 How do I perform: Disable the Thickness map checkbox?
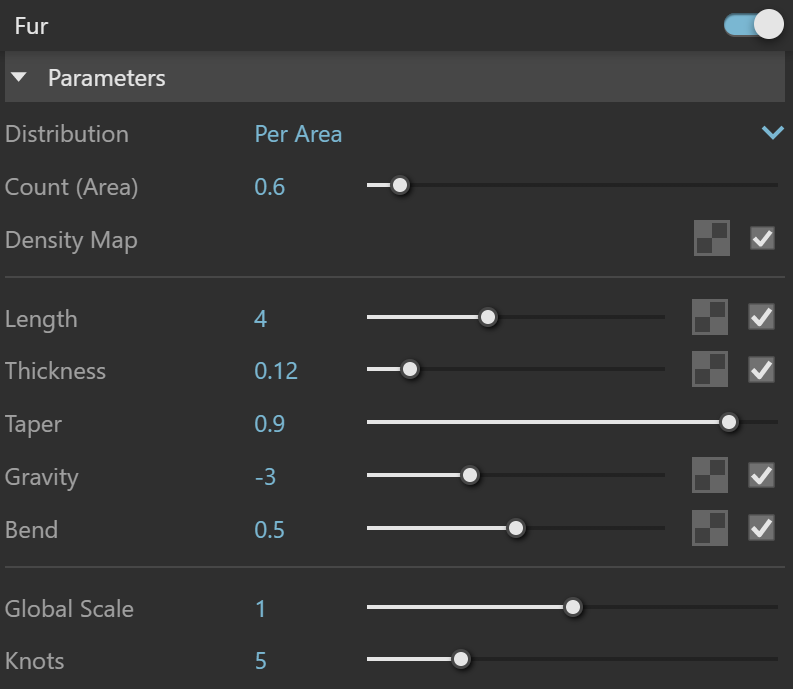click(x=761, y=369)
